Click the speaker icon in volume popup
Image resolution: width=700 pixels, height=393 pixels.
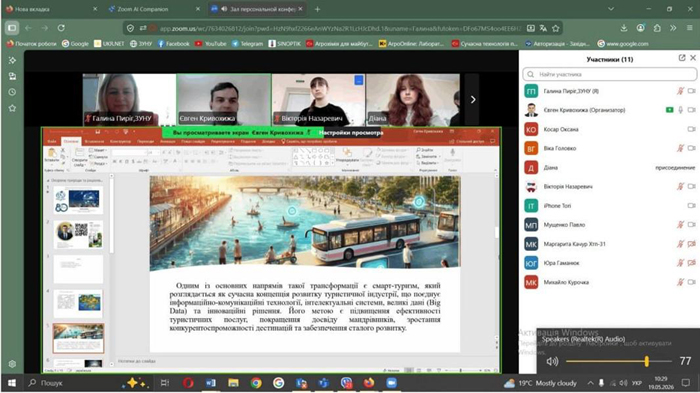coord(552,361)
